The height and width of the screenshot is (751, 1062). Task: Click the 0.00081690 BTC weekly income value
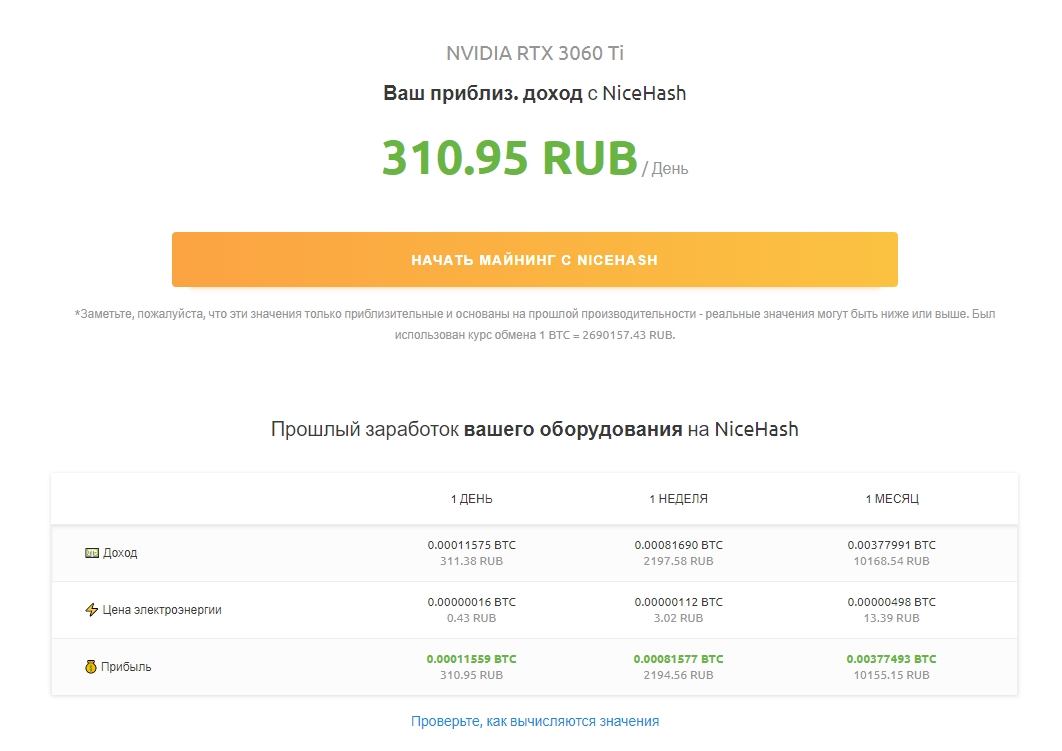point(678,545)
